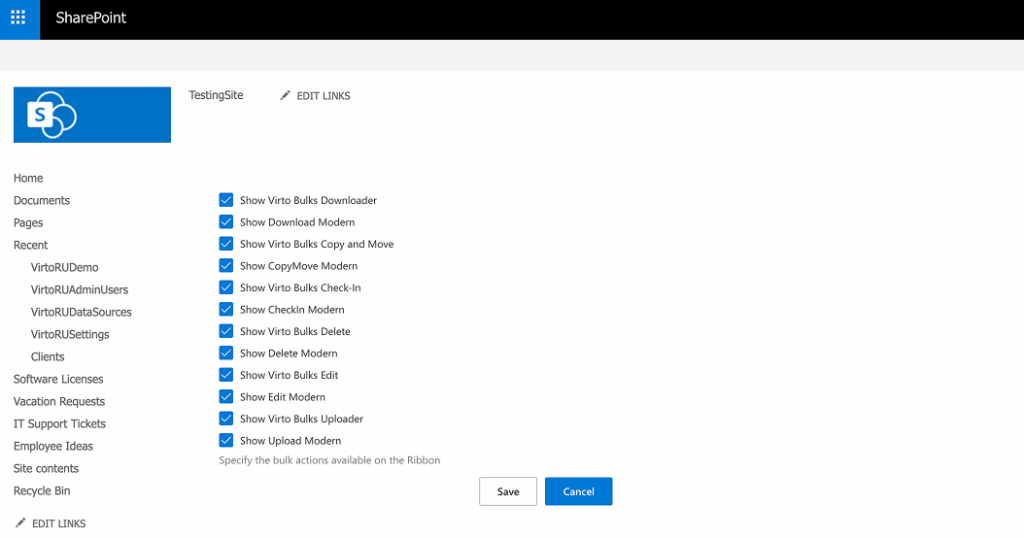Screen dimensions: 1024x538
Task: Uncheck Show Virto Bulks Copy and Move
Action: [x=226, y=244]
